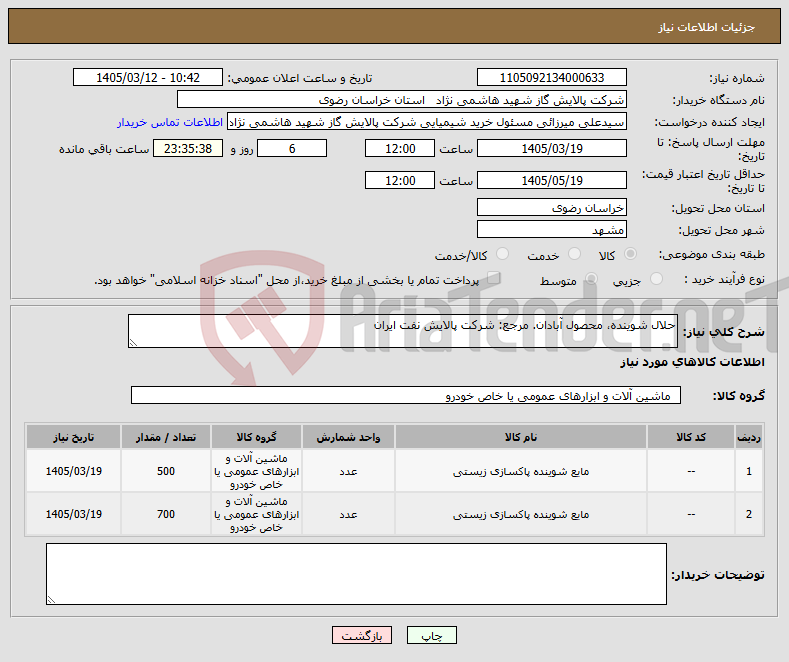The image size is (789, 662).
Task: Choose the متوسط purchase type radio
Action: (591, 279)
